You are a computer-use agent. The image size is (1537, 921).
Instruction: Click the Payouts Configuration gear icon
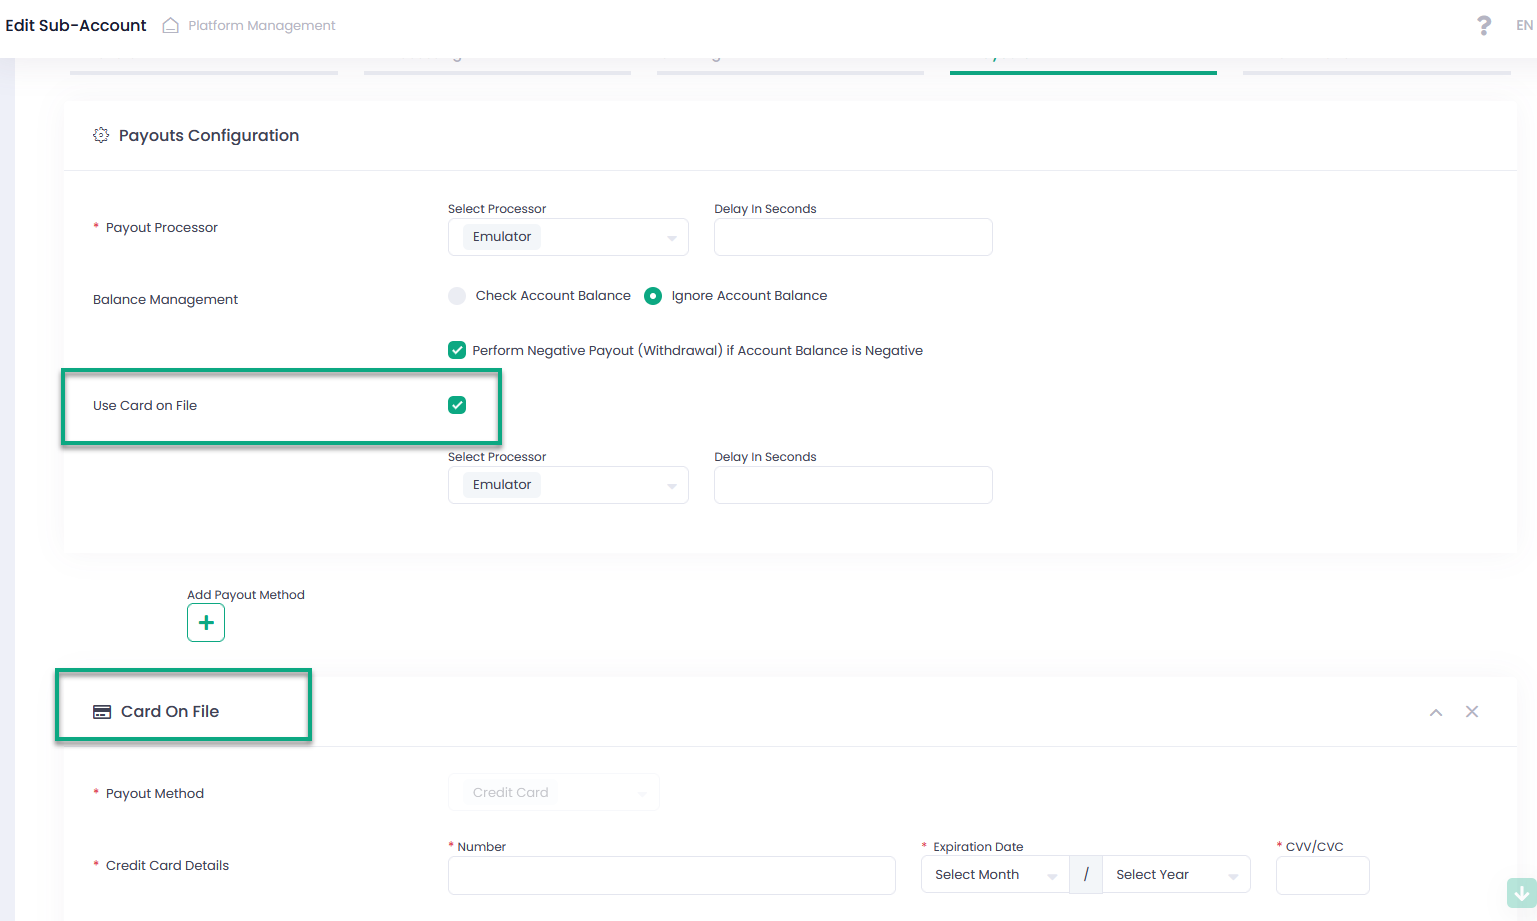pyautogui.click(x=101, y=135)
